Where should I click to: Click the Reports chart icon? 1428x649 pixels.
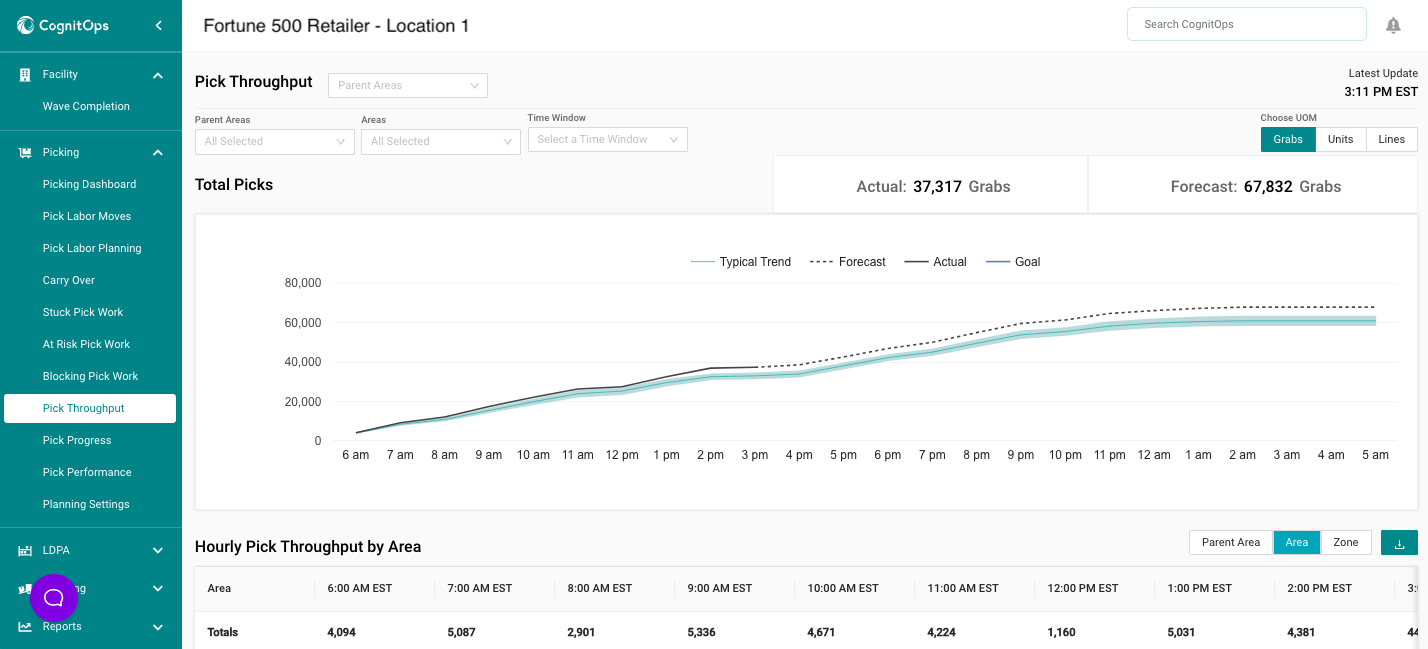tap(25, 627)
